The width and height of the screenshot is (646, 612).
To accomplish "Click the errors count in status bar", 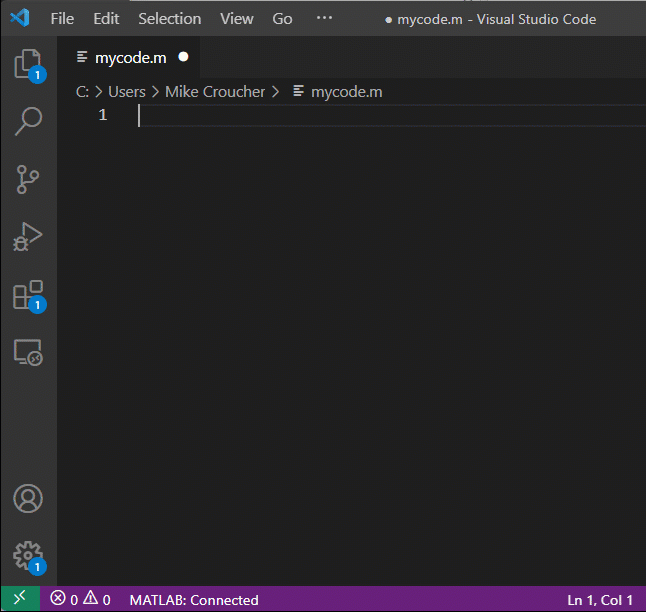I will pyautogui.click(x=67, y=600).
